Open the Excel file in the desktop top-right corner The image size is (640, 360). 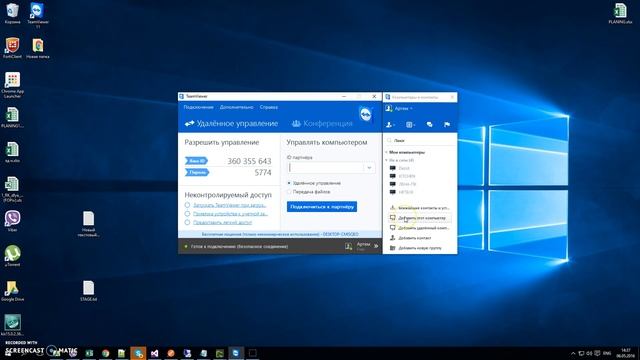click(620, 13)
